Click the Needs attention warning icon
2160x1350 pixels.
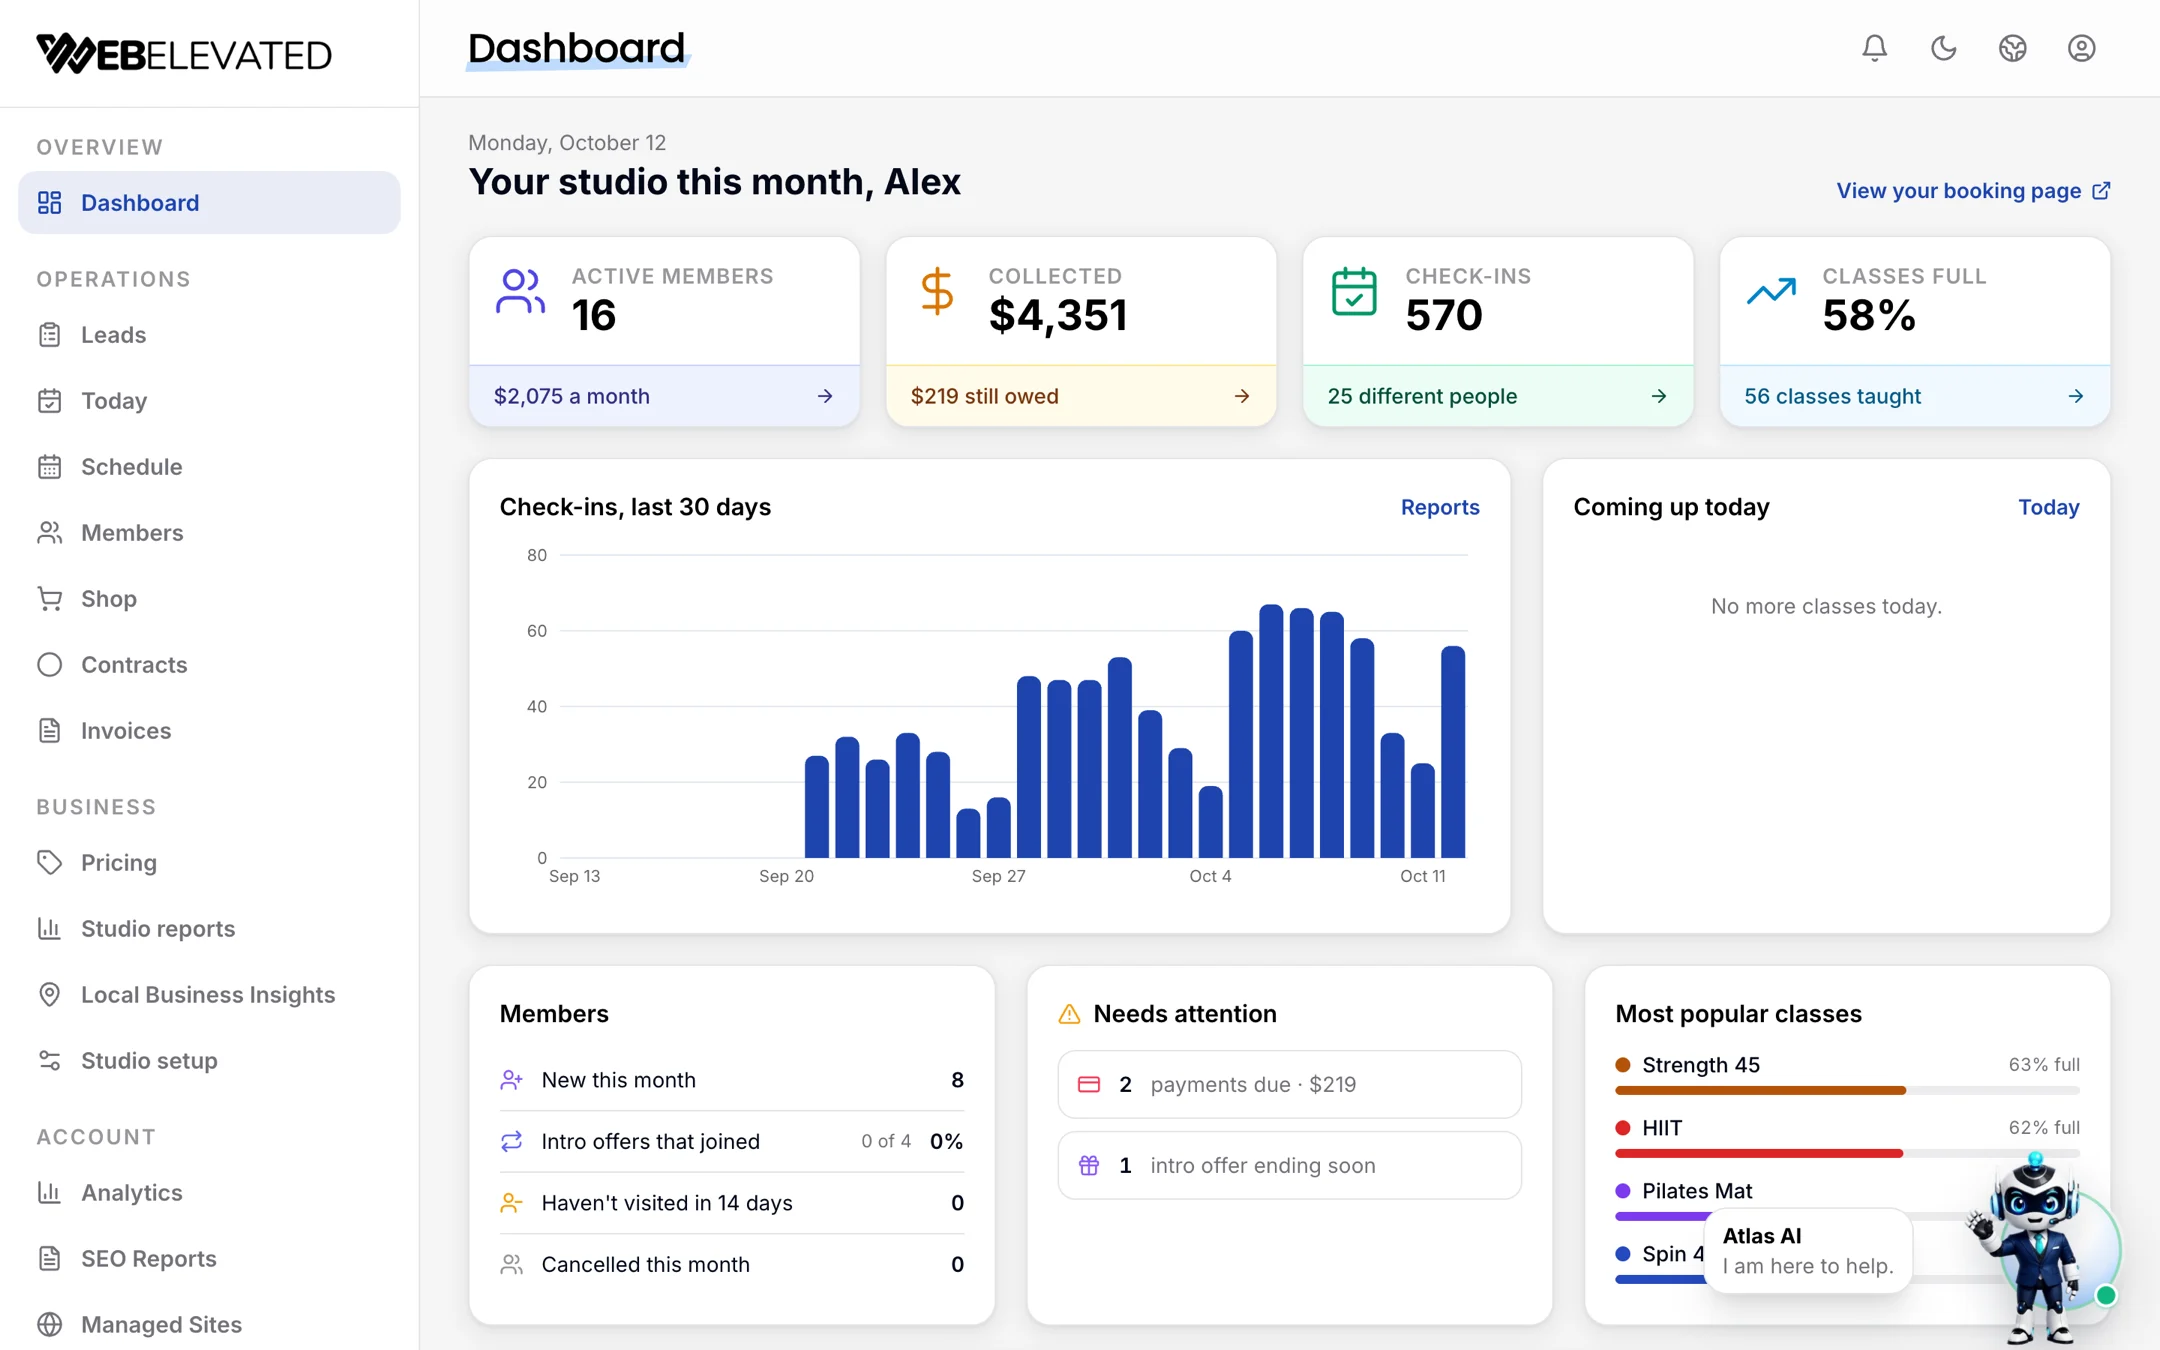click(x=1069, y=1014)
